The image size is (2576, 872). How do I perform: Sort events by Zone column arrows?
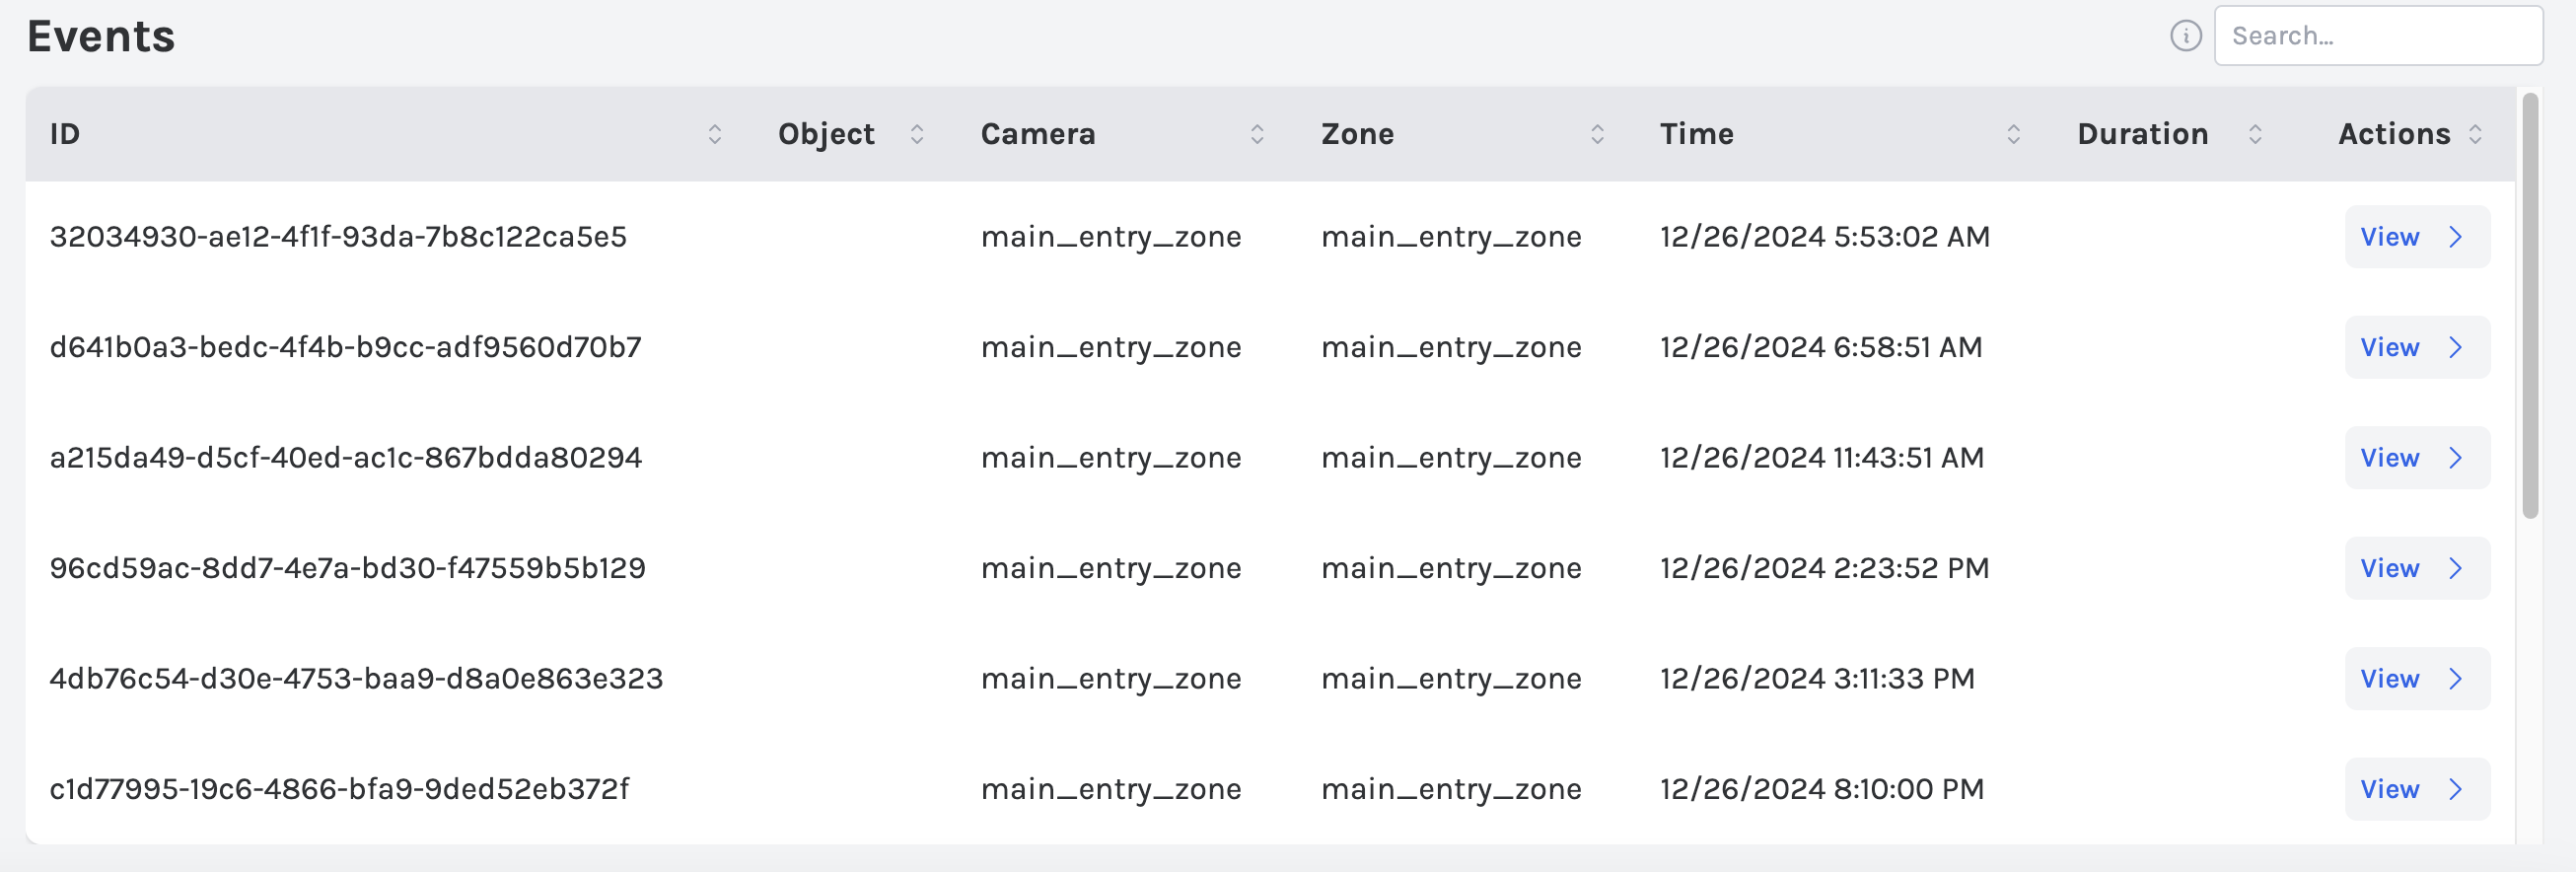coord(1597,134)
